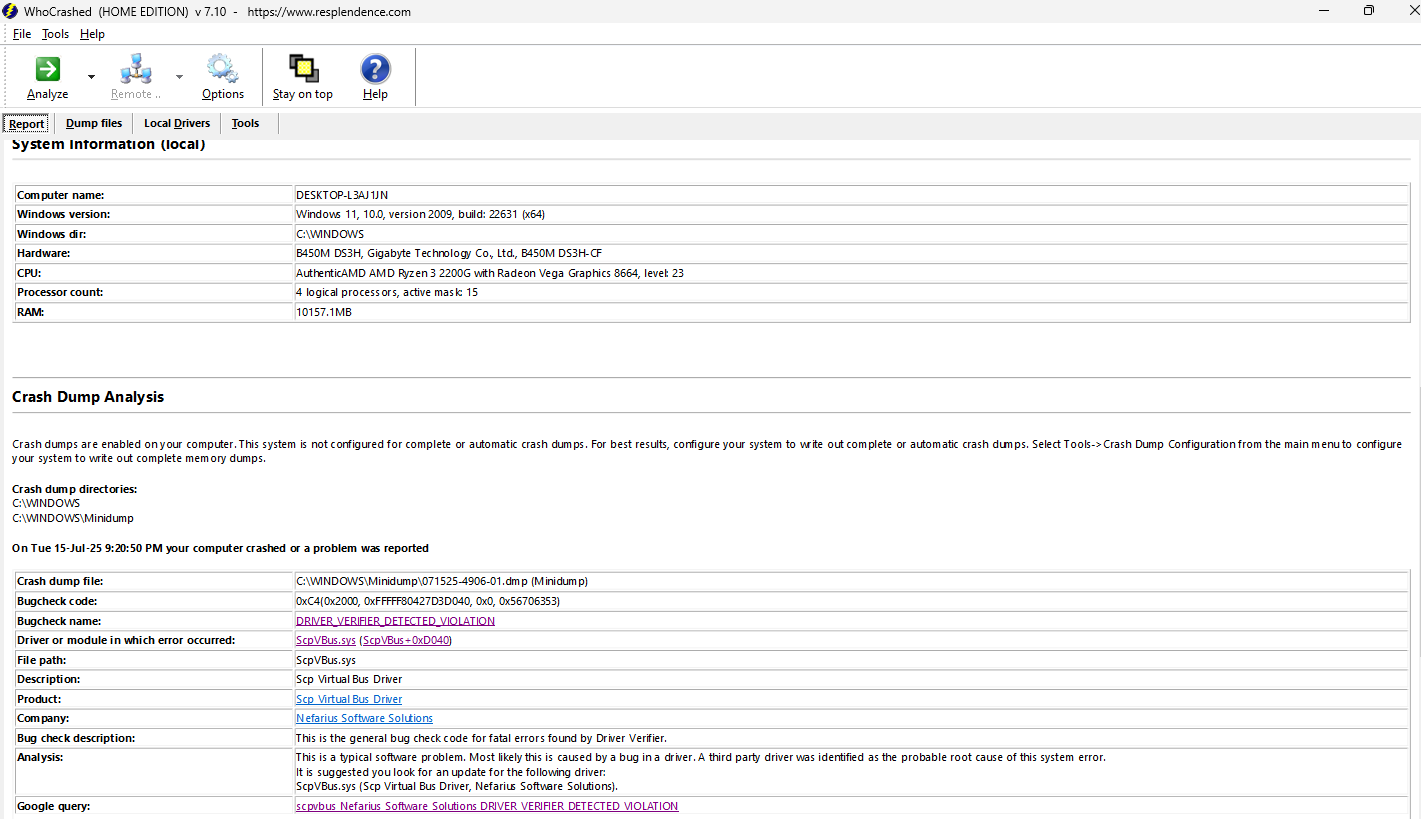Switch to the Dump files tab
Image resolution: width=1421 pixels, height=819 pixels.
pos(94,124)
